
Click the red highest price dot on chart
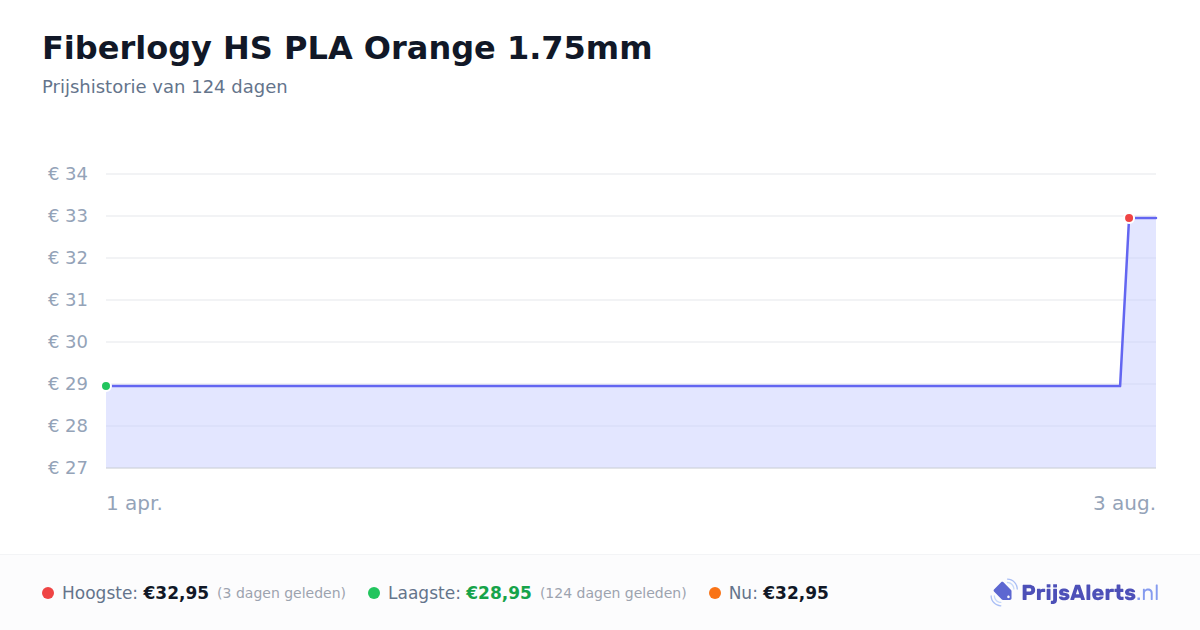pos(1129,218)
